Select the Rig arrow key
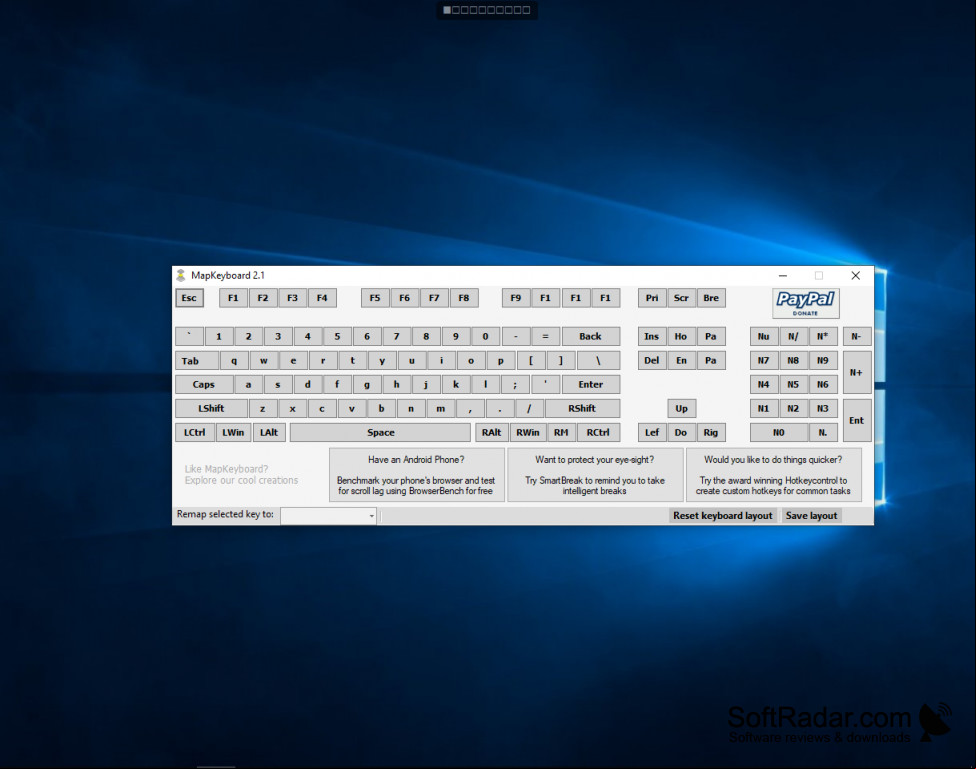The image size is (976, 769). [711, 432]
